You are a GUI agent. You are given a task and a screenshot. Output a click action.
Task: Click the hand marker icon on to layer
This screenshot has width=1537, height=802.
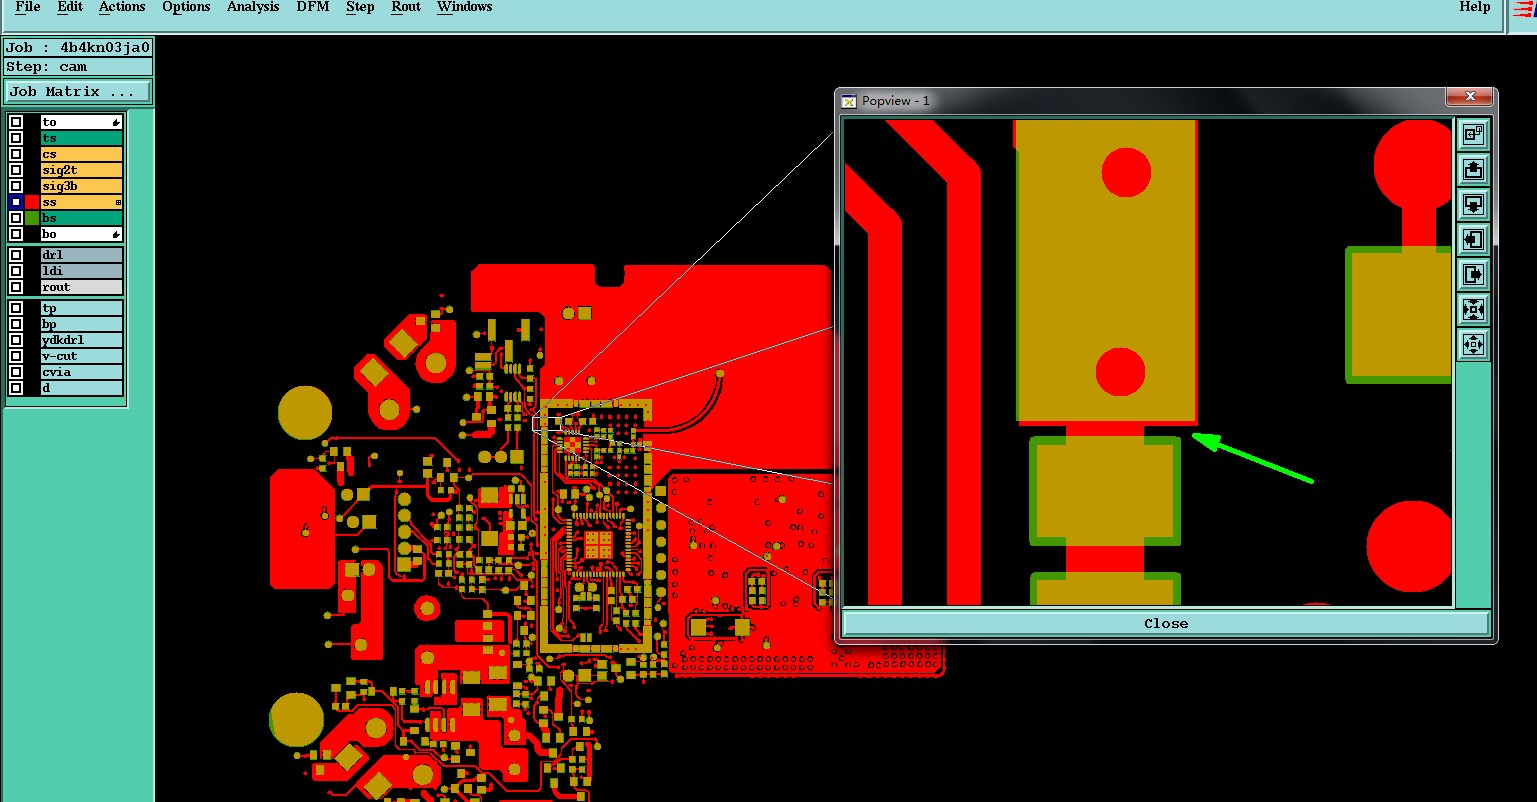[x=116, y=122]
